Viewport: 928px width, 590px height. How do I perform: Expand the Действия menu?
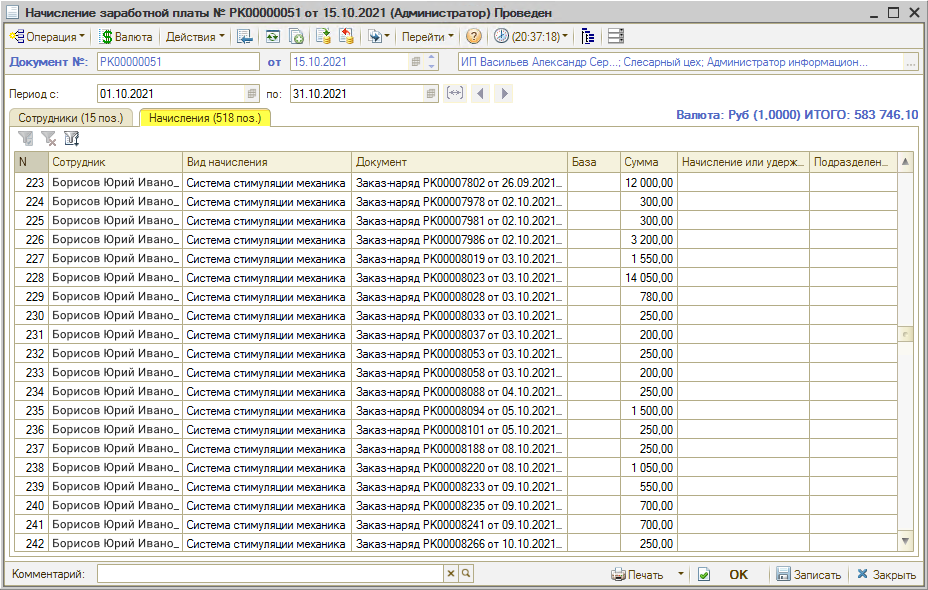coord(194,37)
